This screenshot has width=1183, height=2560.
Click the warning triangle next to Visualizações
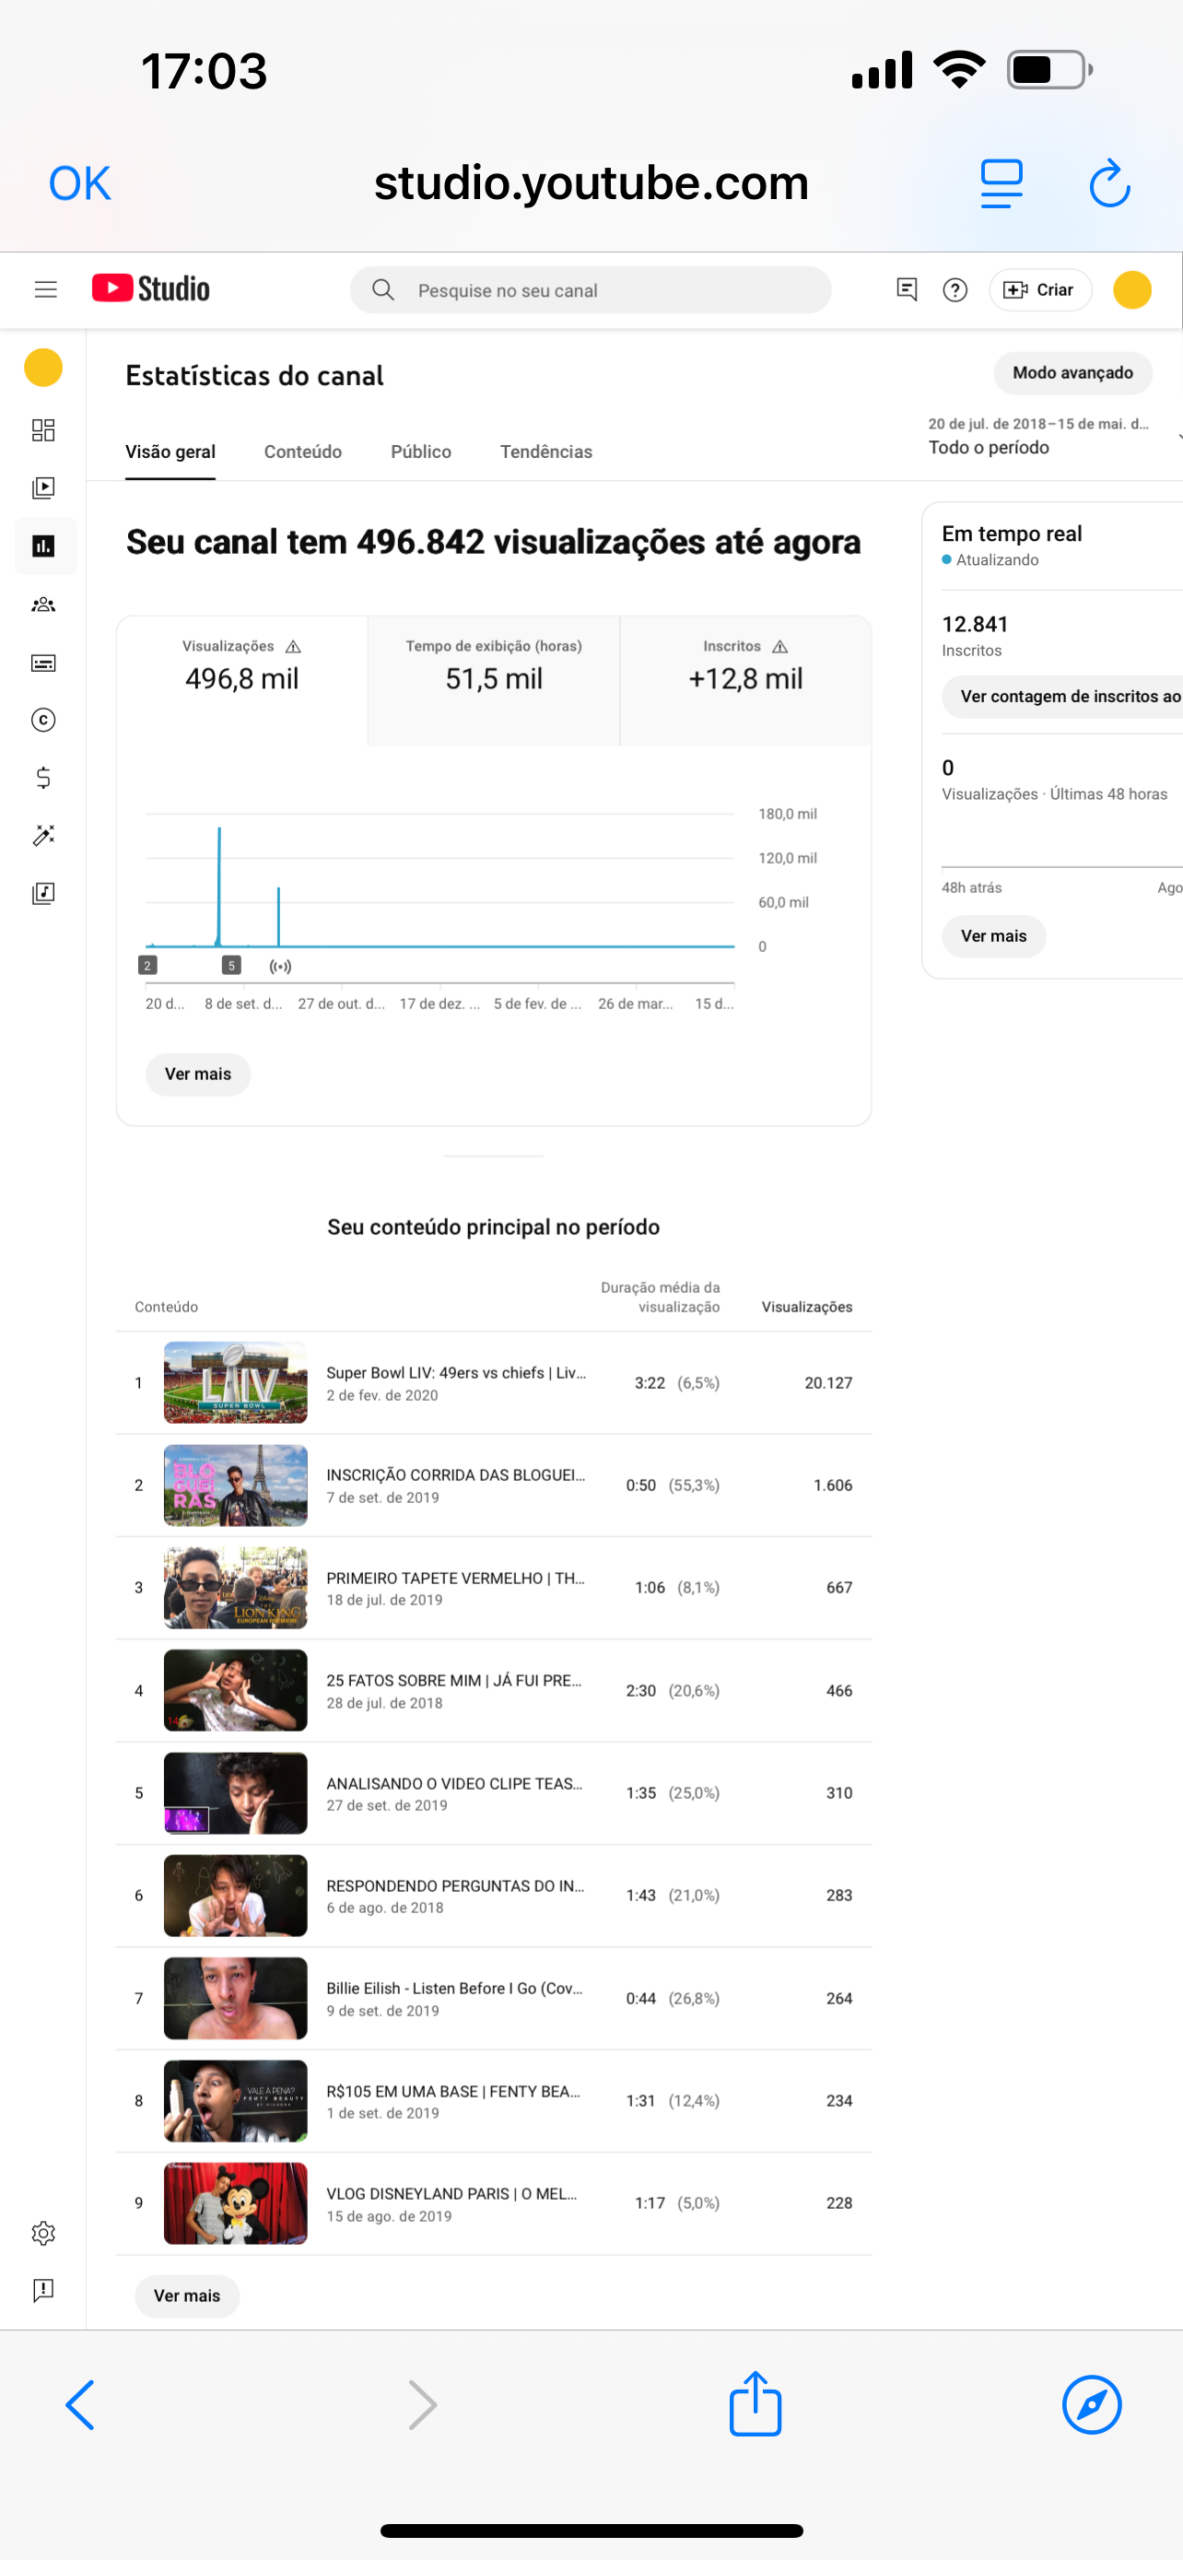(293, 647)
